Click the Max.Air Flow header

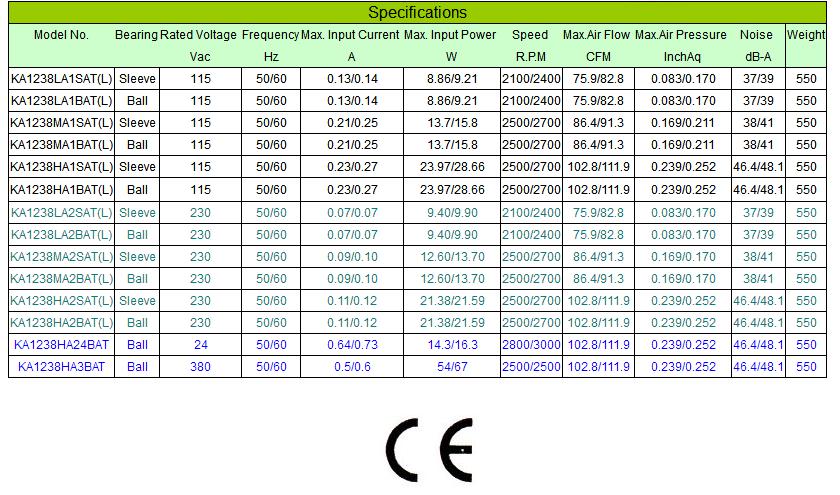click(596, 34)
